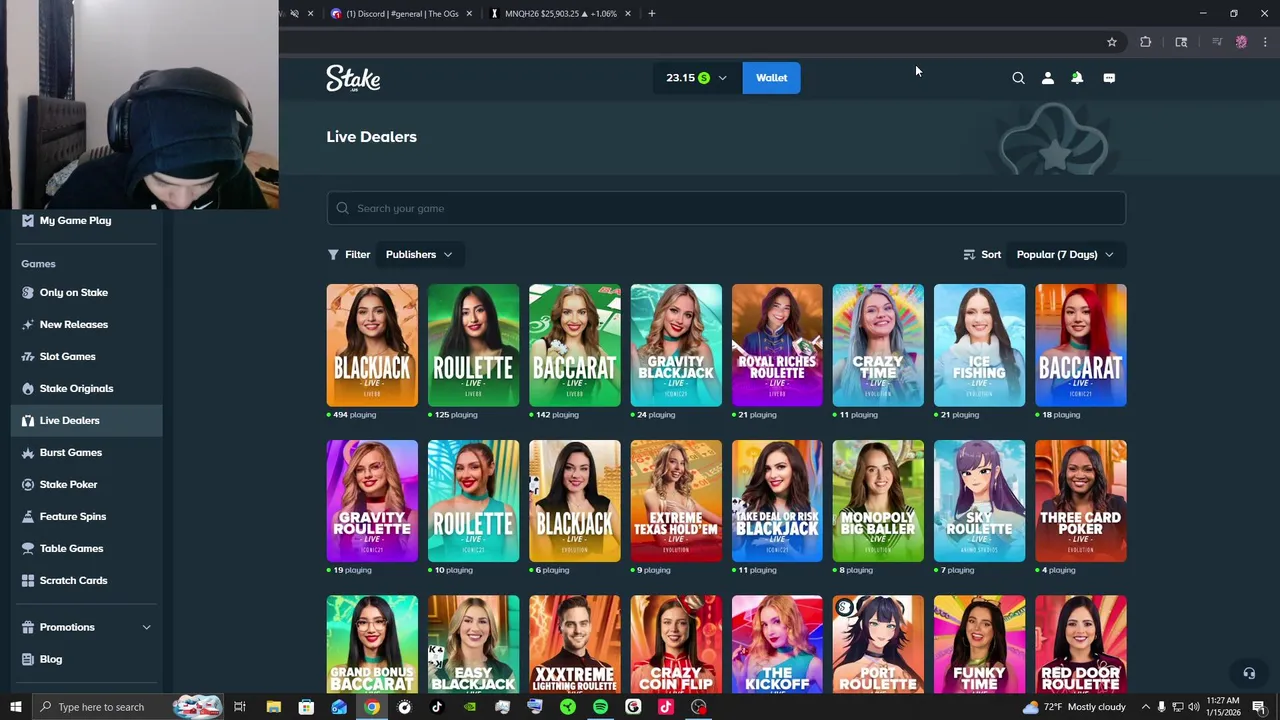
Task: Open the Monopoly Big Baller tile
Action: (878, 501)
